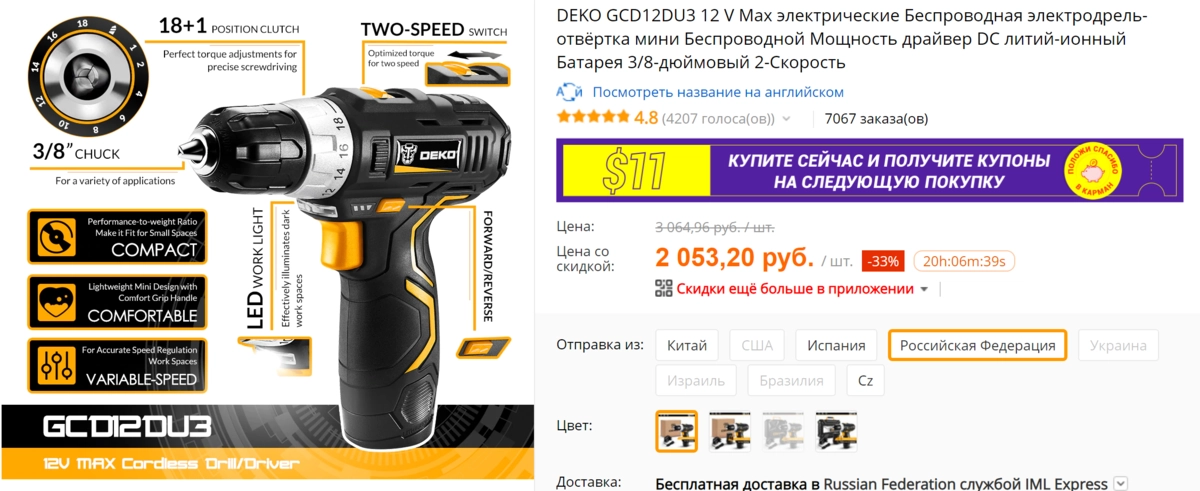1200x491 pixels.
Task: Open 'Посмотреть название на английском' link
Action: click(718, 92)
